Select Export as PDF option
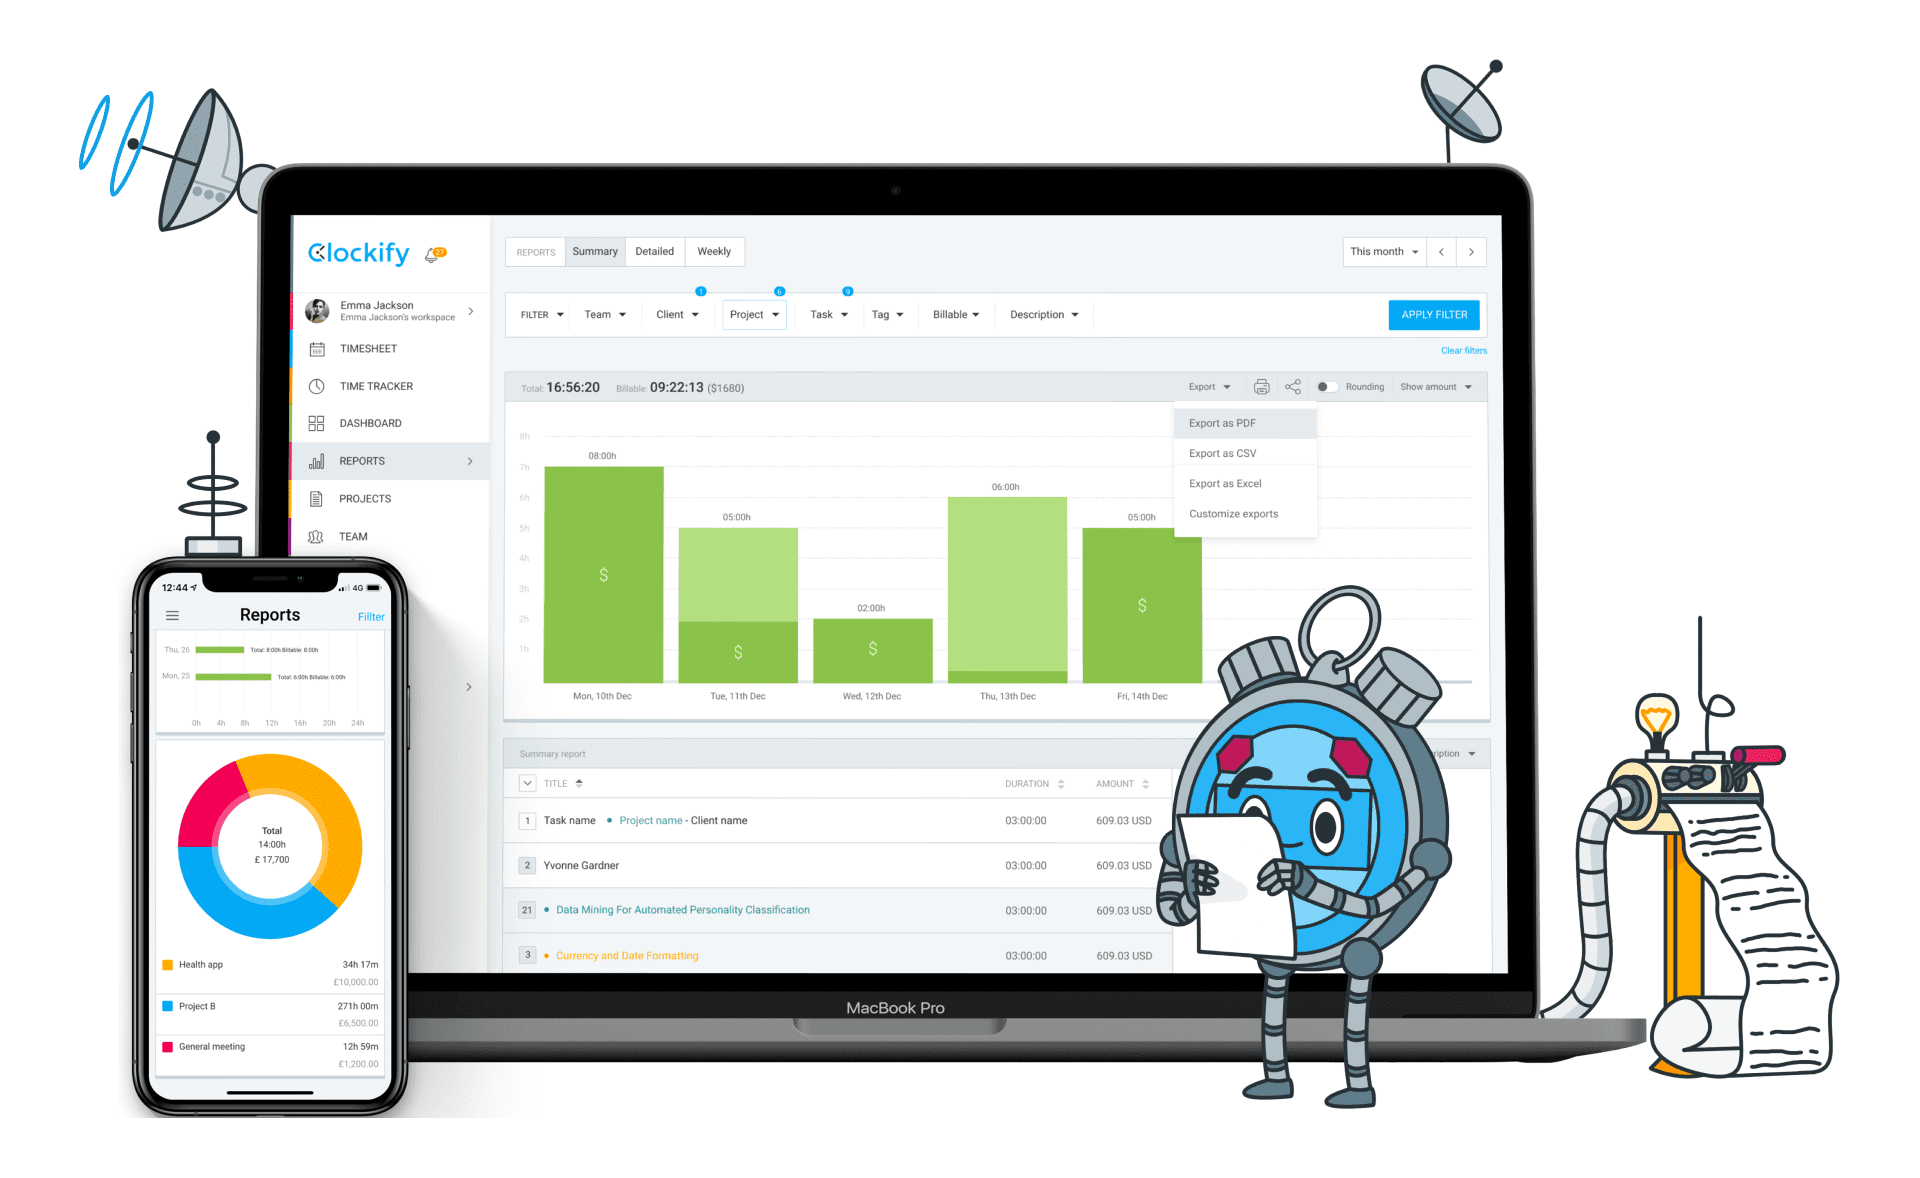The height and width of the screenshot is (1178, 1920). tap(1227, 422)
